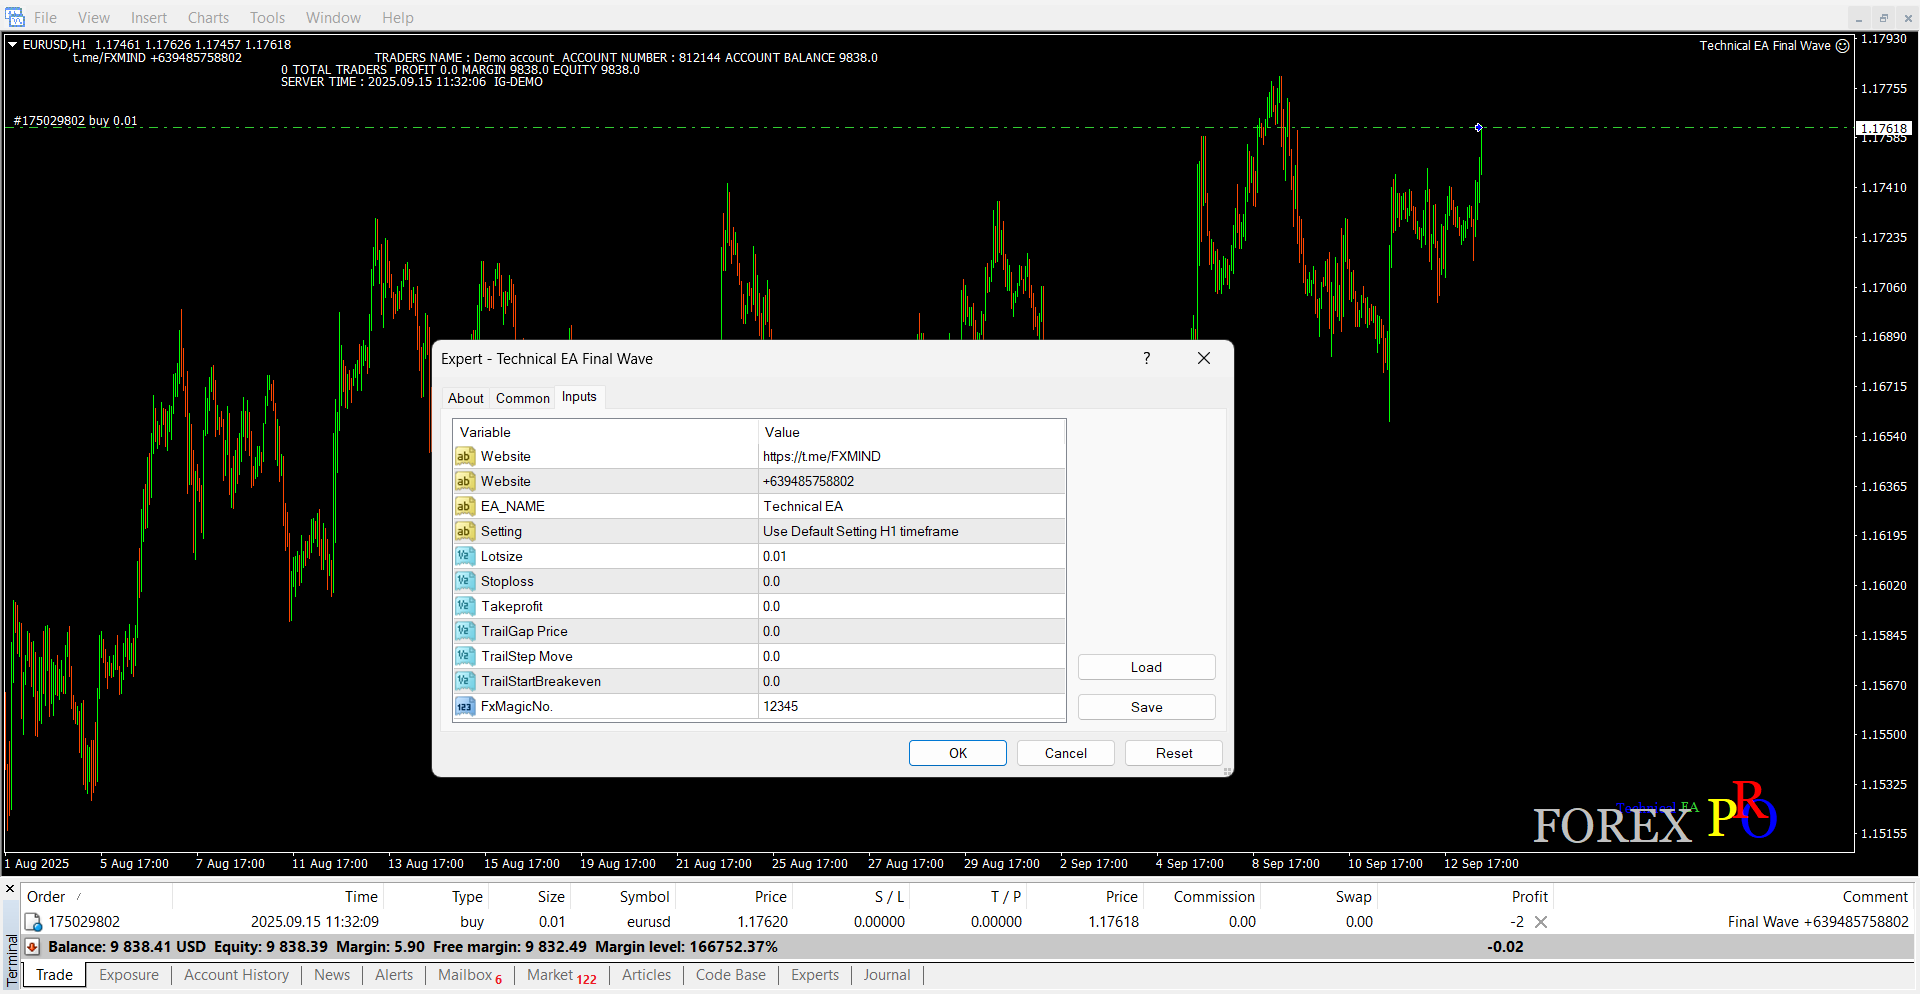Click the expert advisor smiley face icon
The width and height of the screenshot is (1920, 994).
1843,46
